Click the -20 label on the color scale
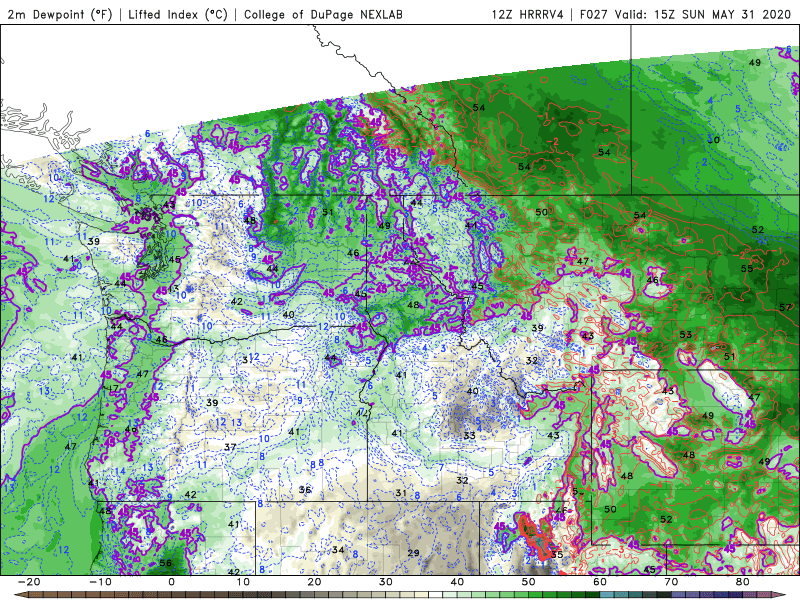Screen dimensions: 800x600 tap(29, 582)
